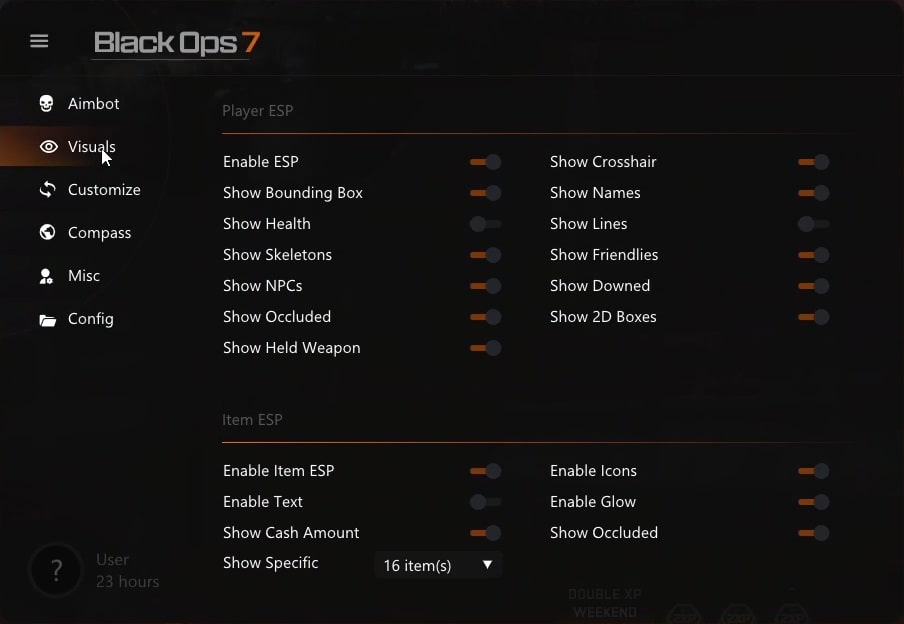Select the skull Aimbot icon in sidebar
The height and width of the screenshot is (624, 904).
[46, 103]
